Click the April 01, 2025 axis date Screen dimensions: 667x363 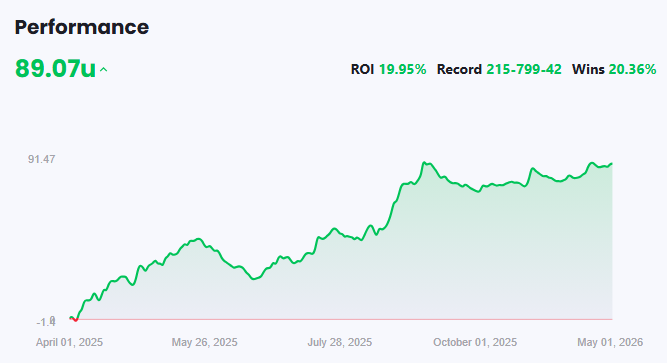point(69,343)
